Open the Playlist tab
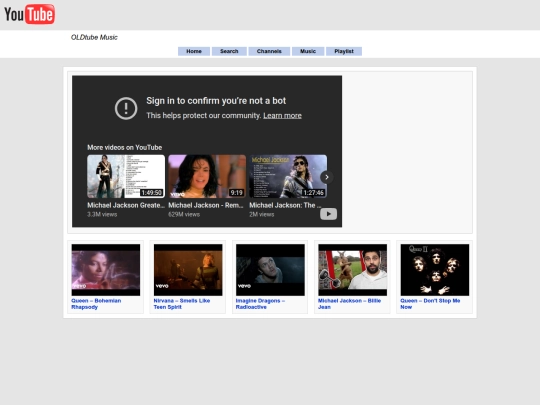 (344, 51)
